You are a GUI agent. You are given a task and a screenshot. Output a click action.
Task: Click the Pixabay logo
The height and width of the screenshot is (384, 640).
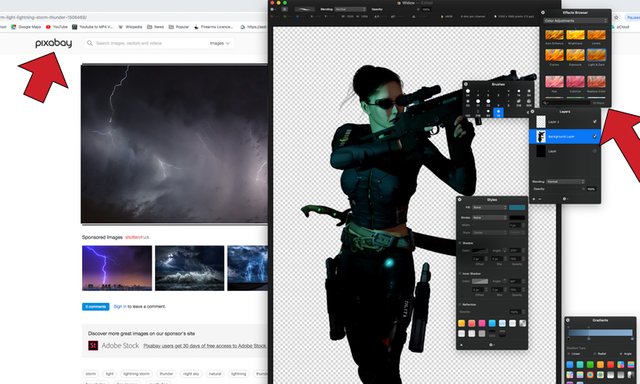tap(53, 43)
